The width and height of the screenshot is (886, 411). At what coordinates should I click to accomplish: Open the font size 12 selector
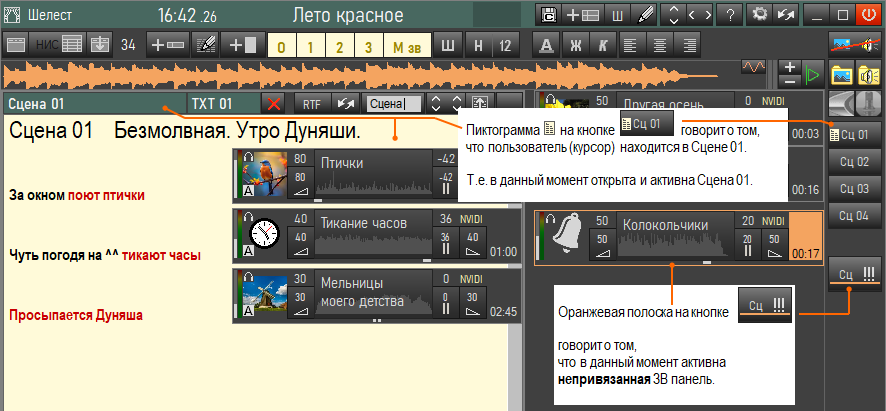pyautogui.click(x=506, y=45)
